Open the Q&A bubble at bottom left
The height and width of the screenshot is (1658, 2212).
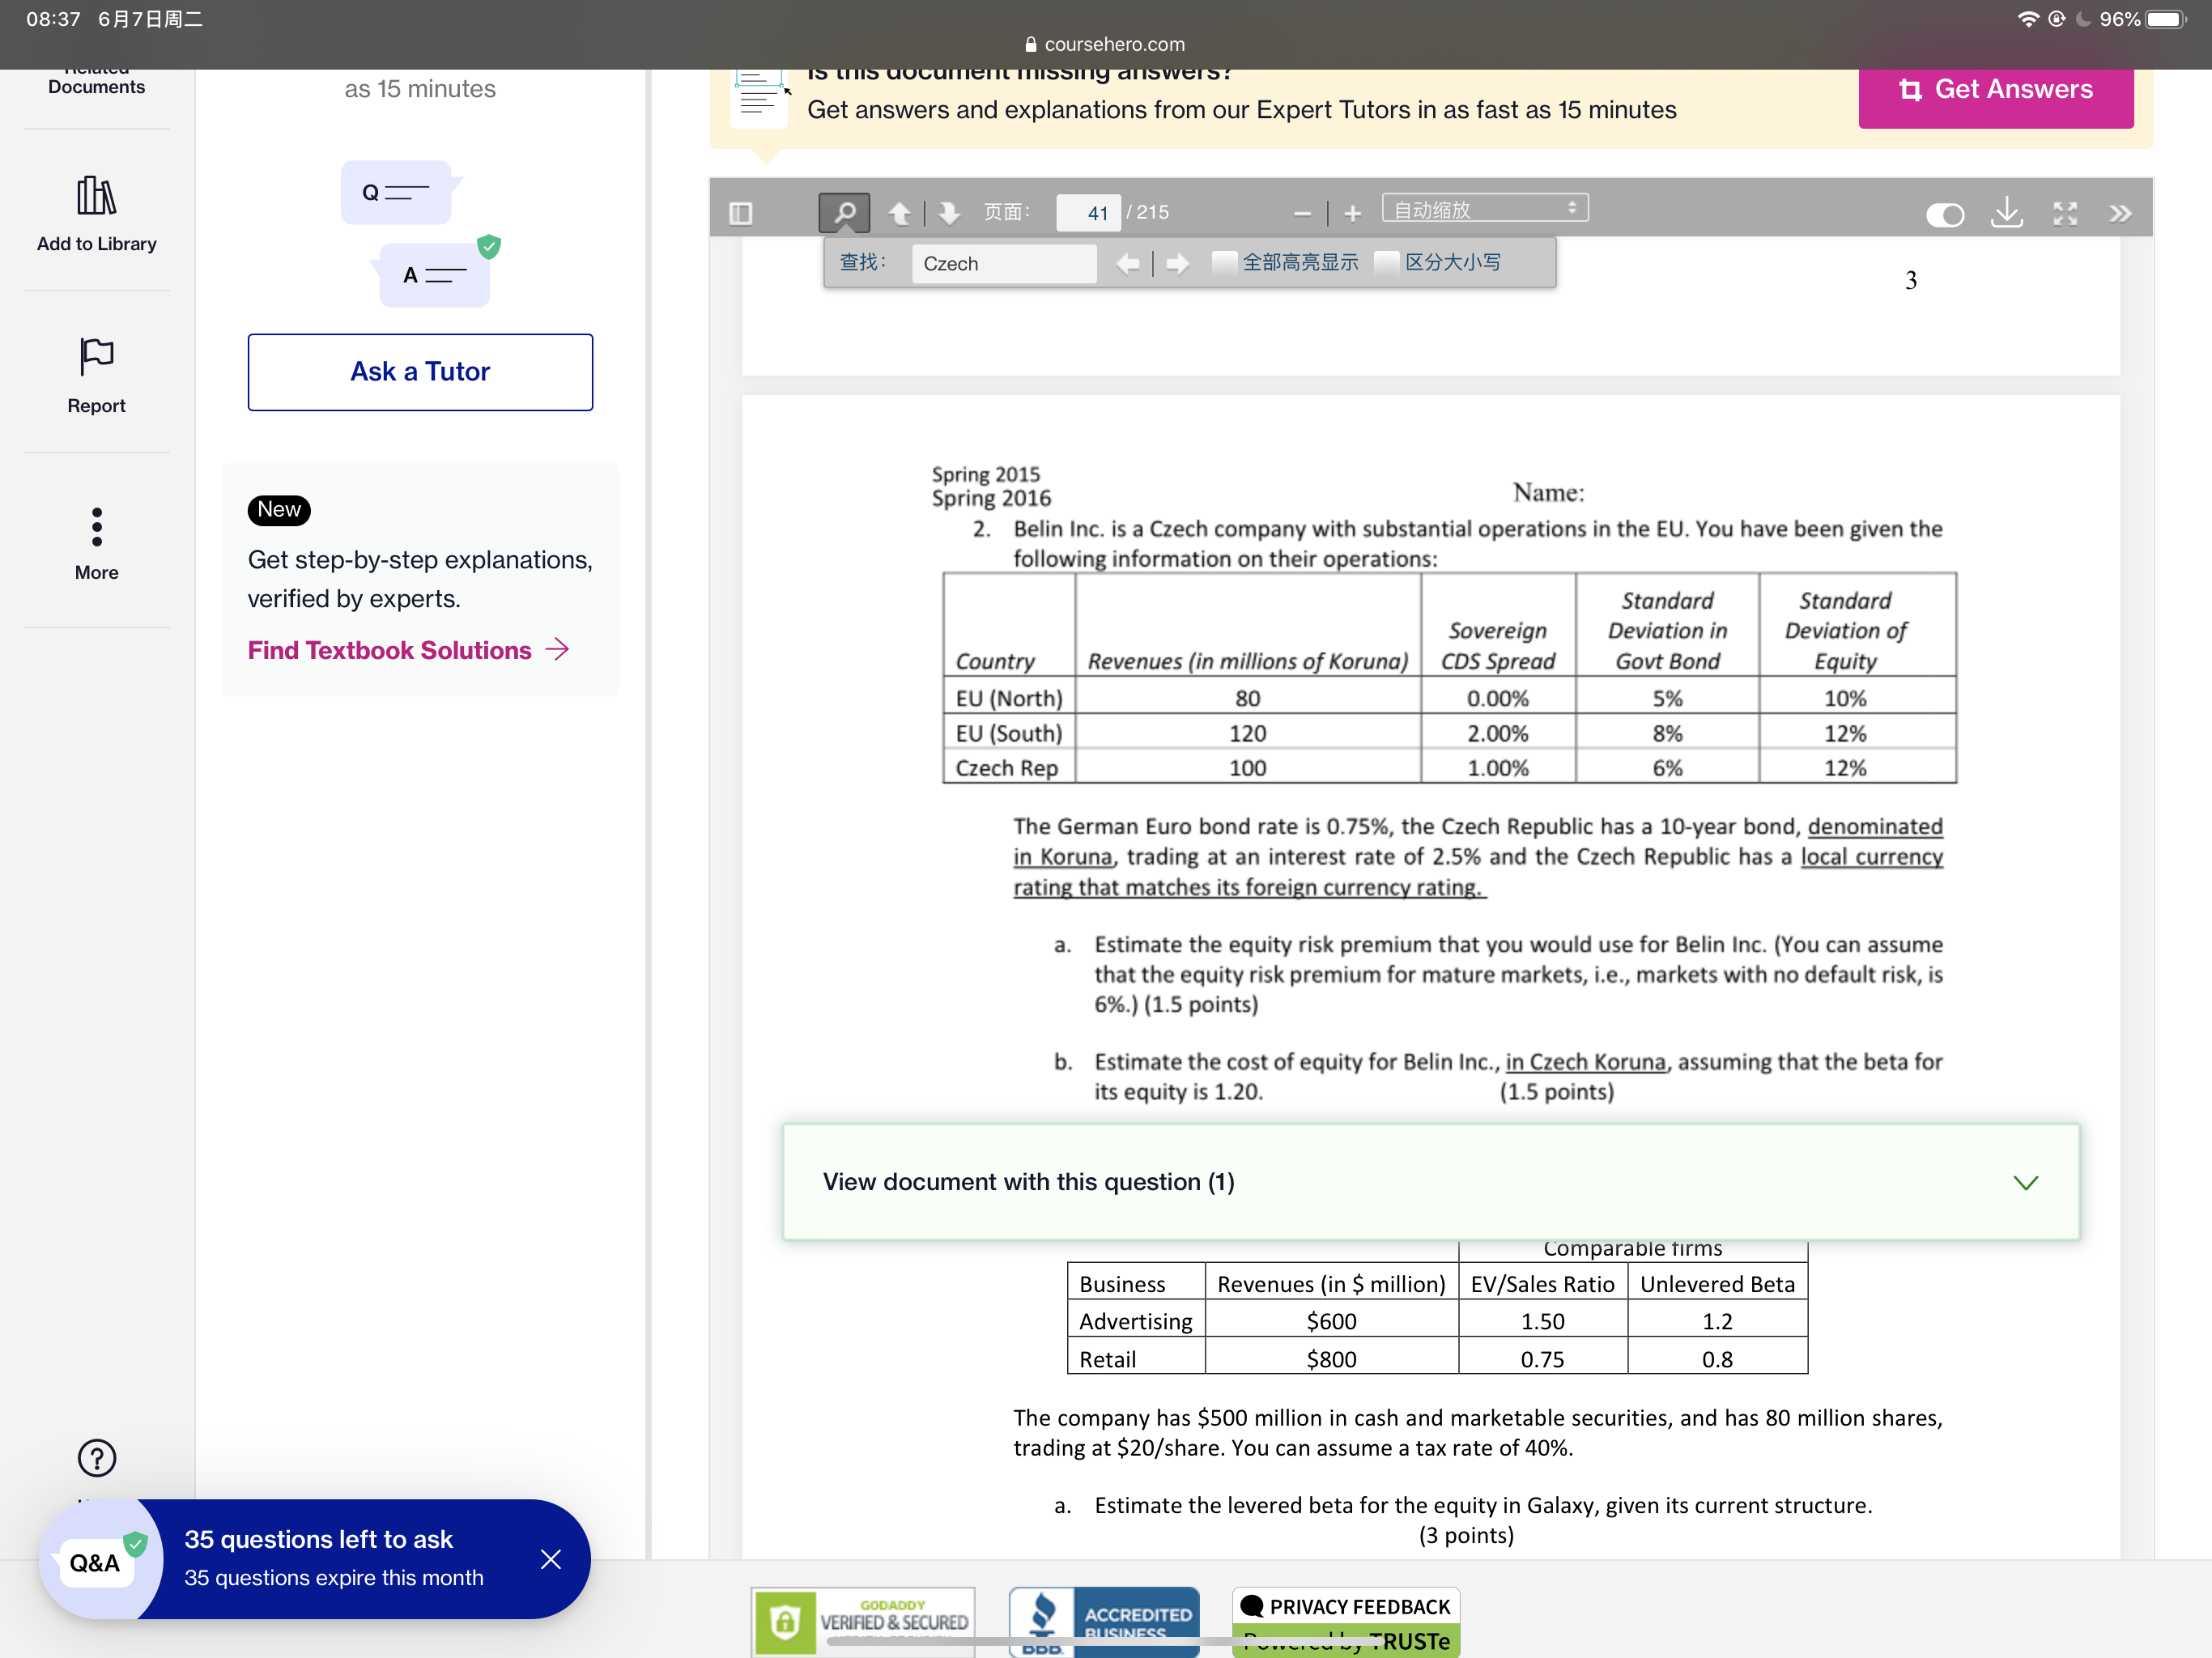click(x=95, y=1560)
